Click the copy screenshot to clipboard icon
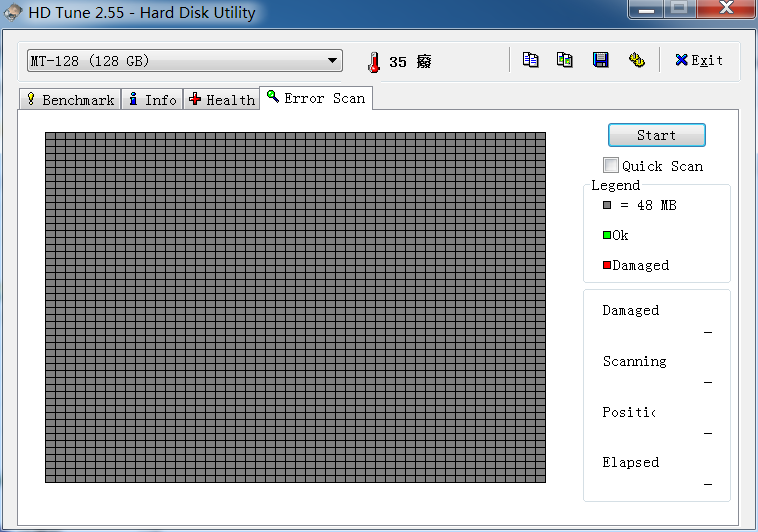This screenshot has width=758, height=532. pyautogui.click(x=565, y=60)
